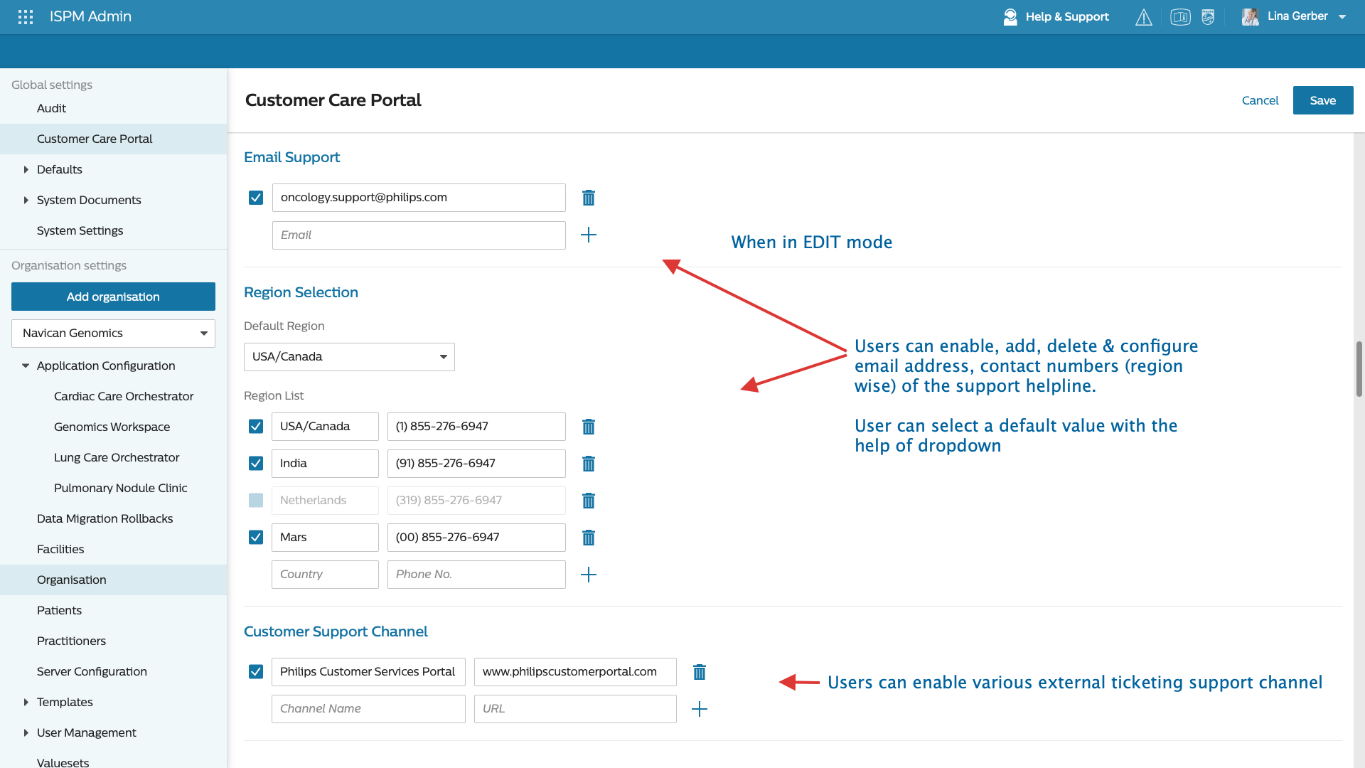Delete Philips Customer Services Portal channel

700,672
